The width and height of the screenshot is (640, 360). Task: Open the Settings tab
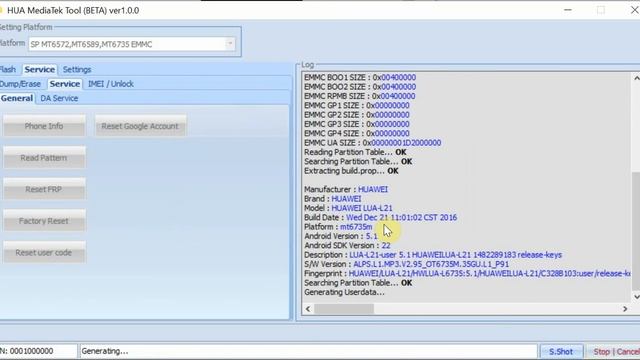77,69
